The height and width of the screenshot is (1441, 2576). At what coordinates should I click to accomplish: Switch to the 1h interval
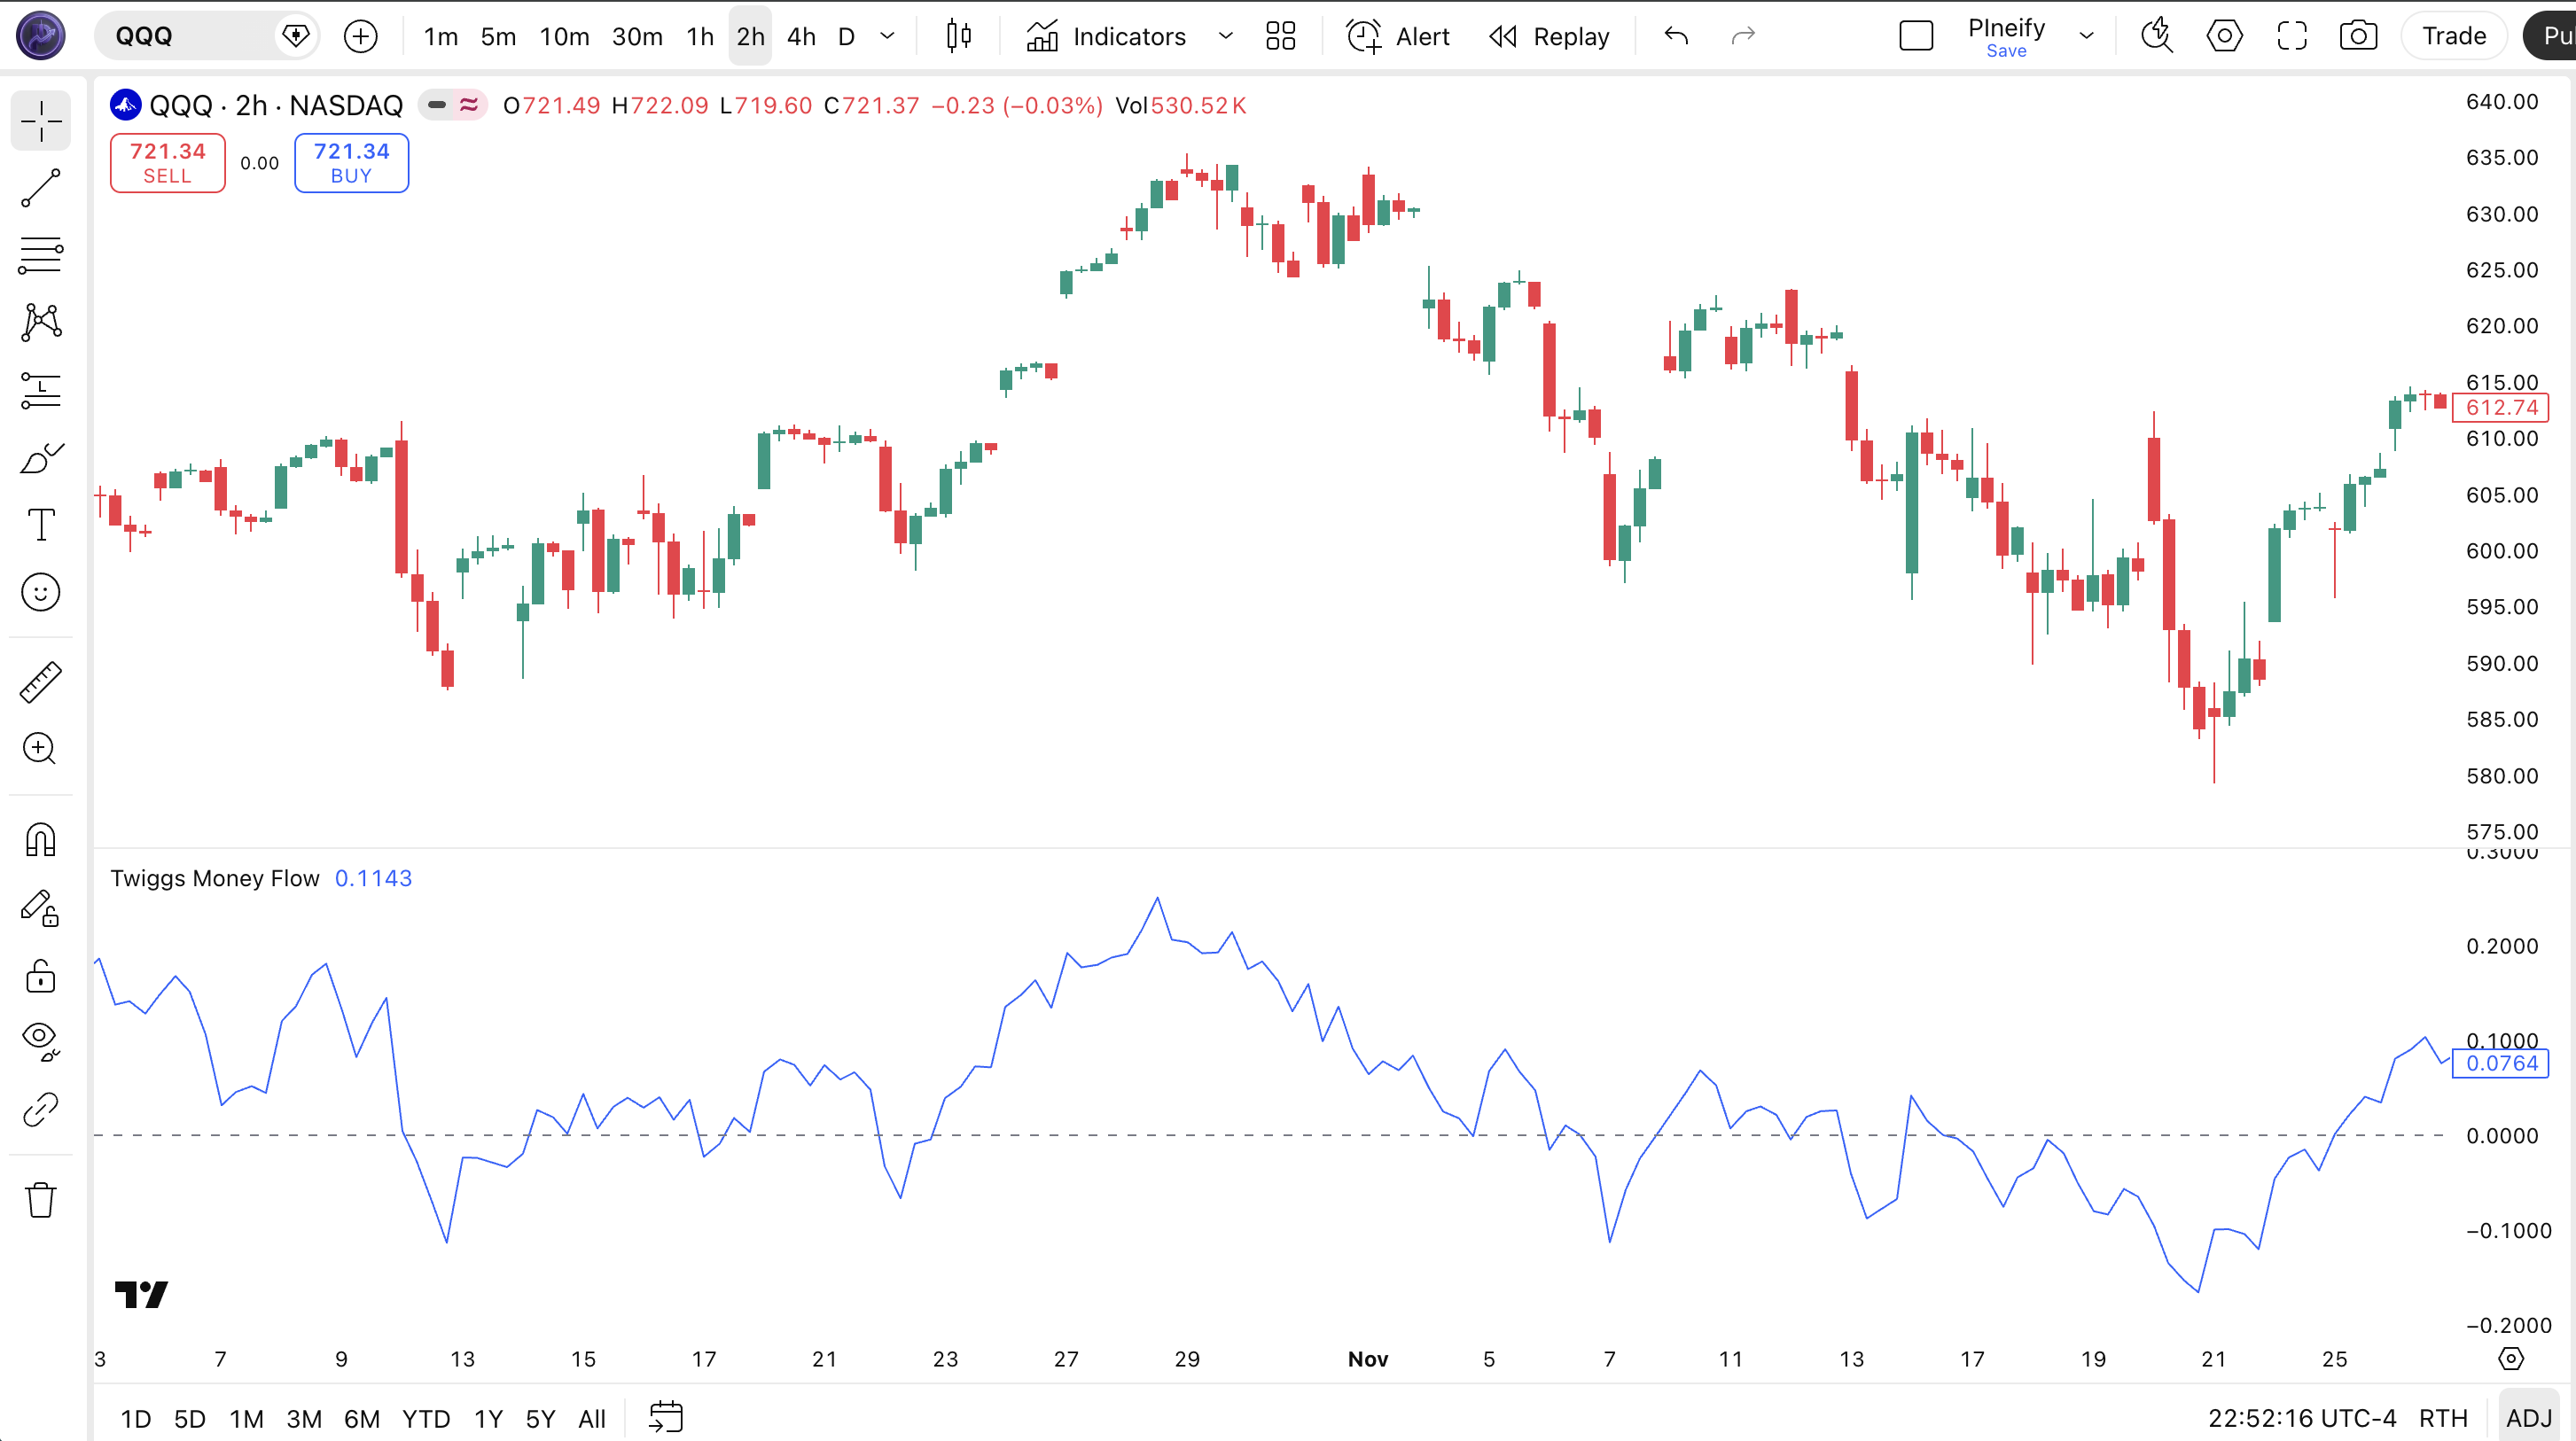click(700, 36)
